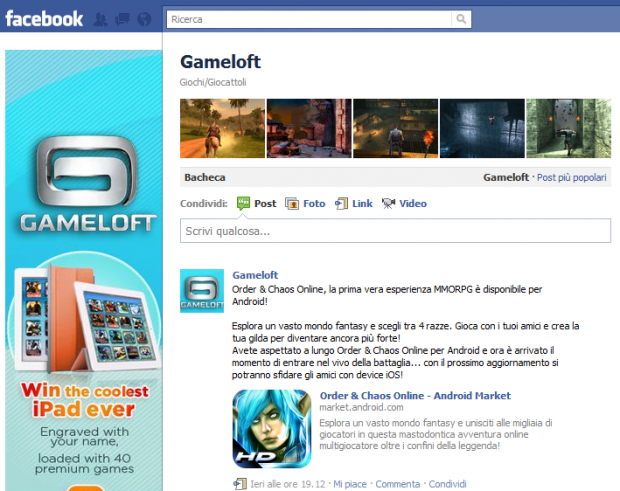
Task: Open the horse rider game photo thumbnail
Action: tap(222, 128)
